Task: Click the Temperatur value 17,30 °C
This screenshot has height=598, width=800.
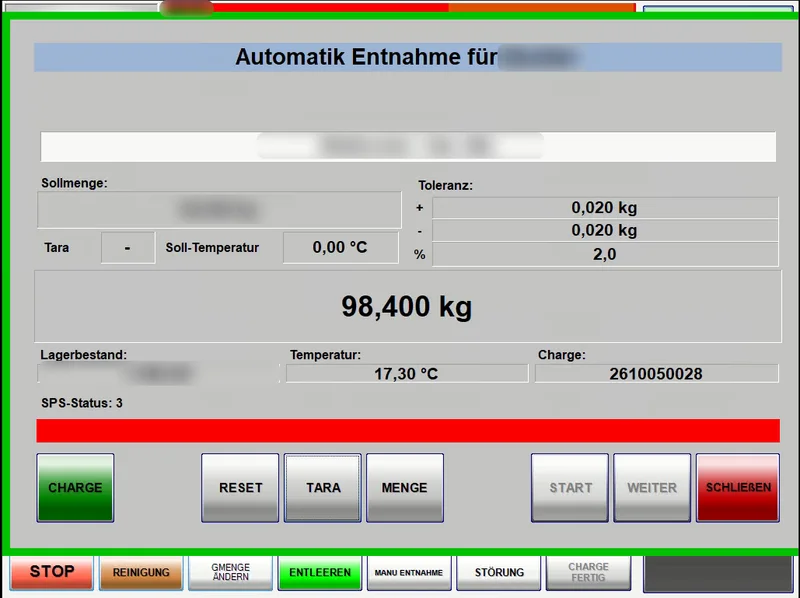Action: pyautogui.click(x=407, y=373)
